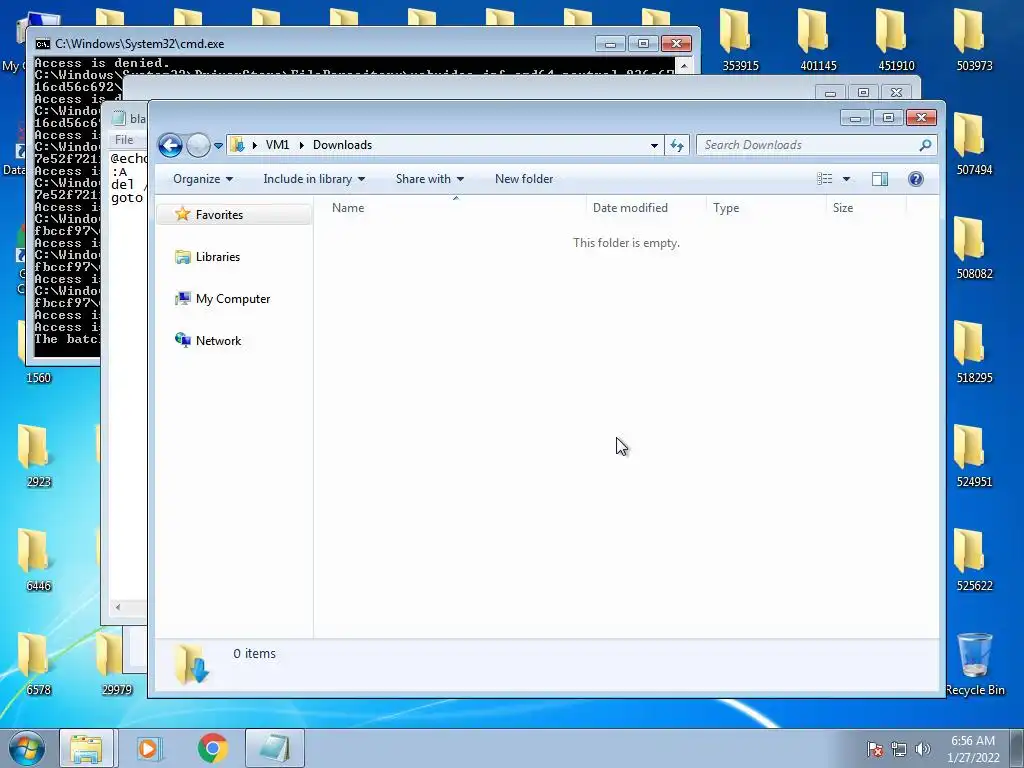
Task: Select desktop folder 1560
Action: pyautogui.click(x=38, y=377)
